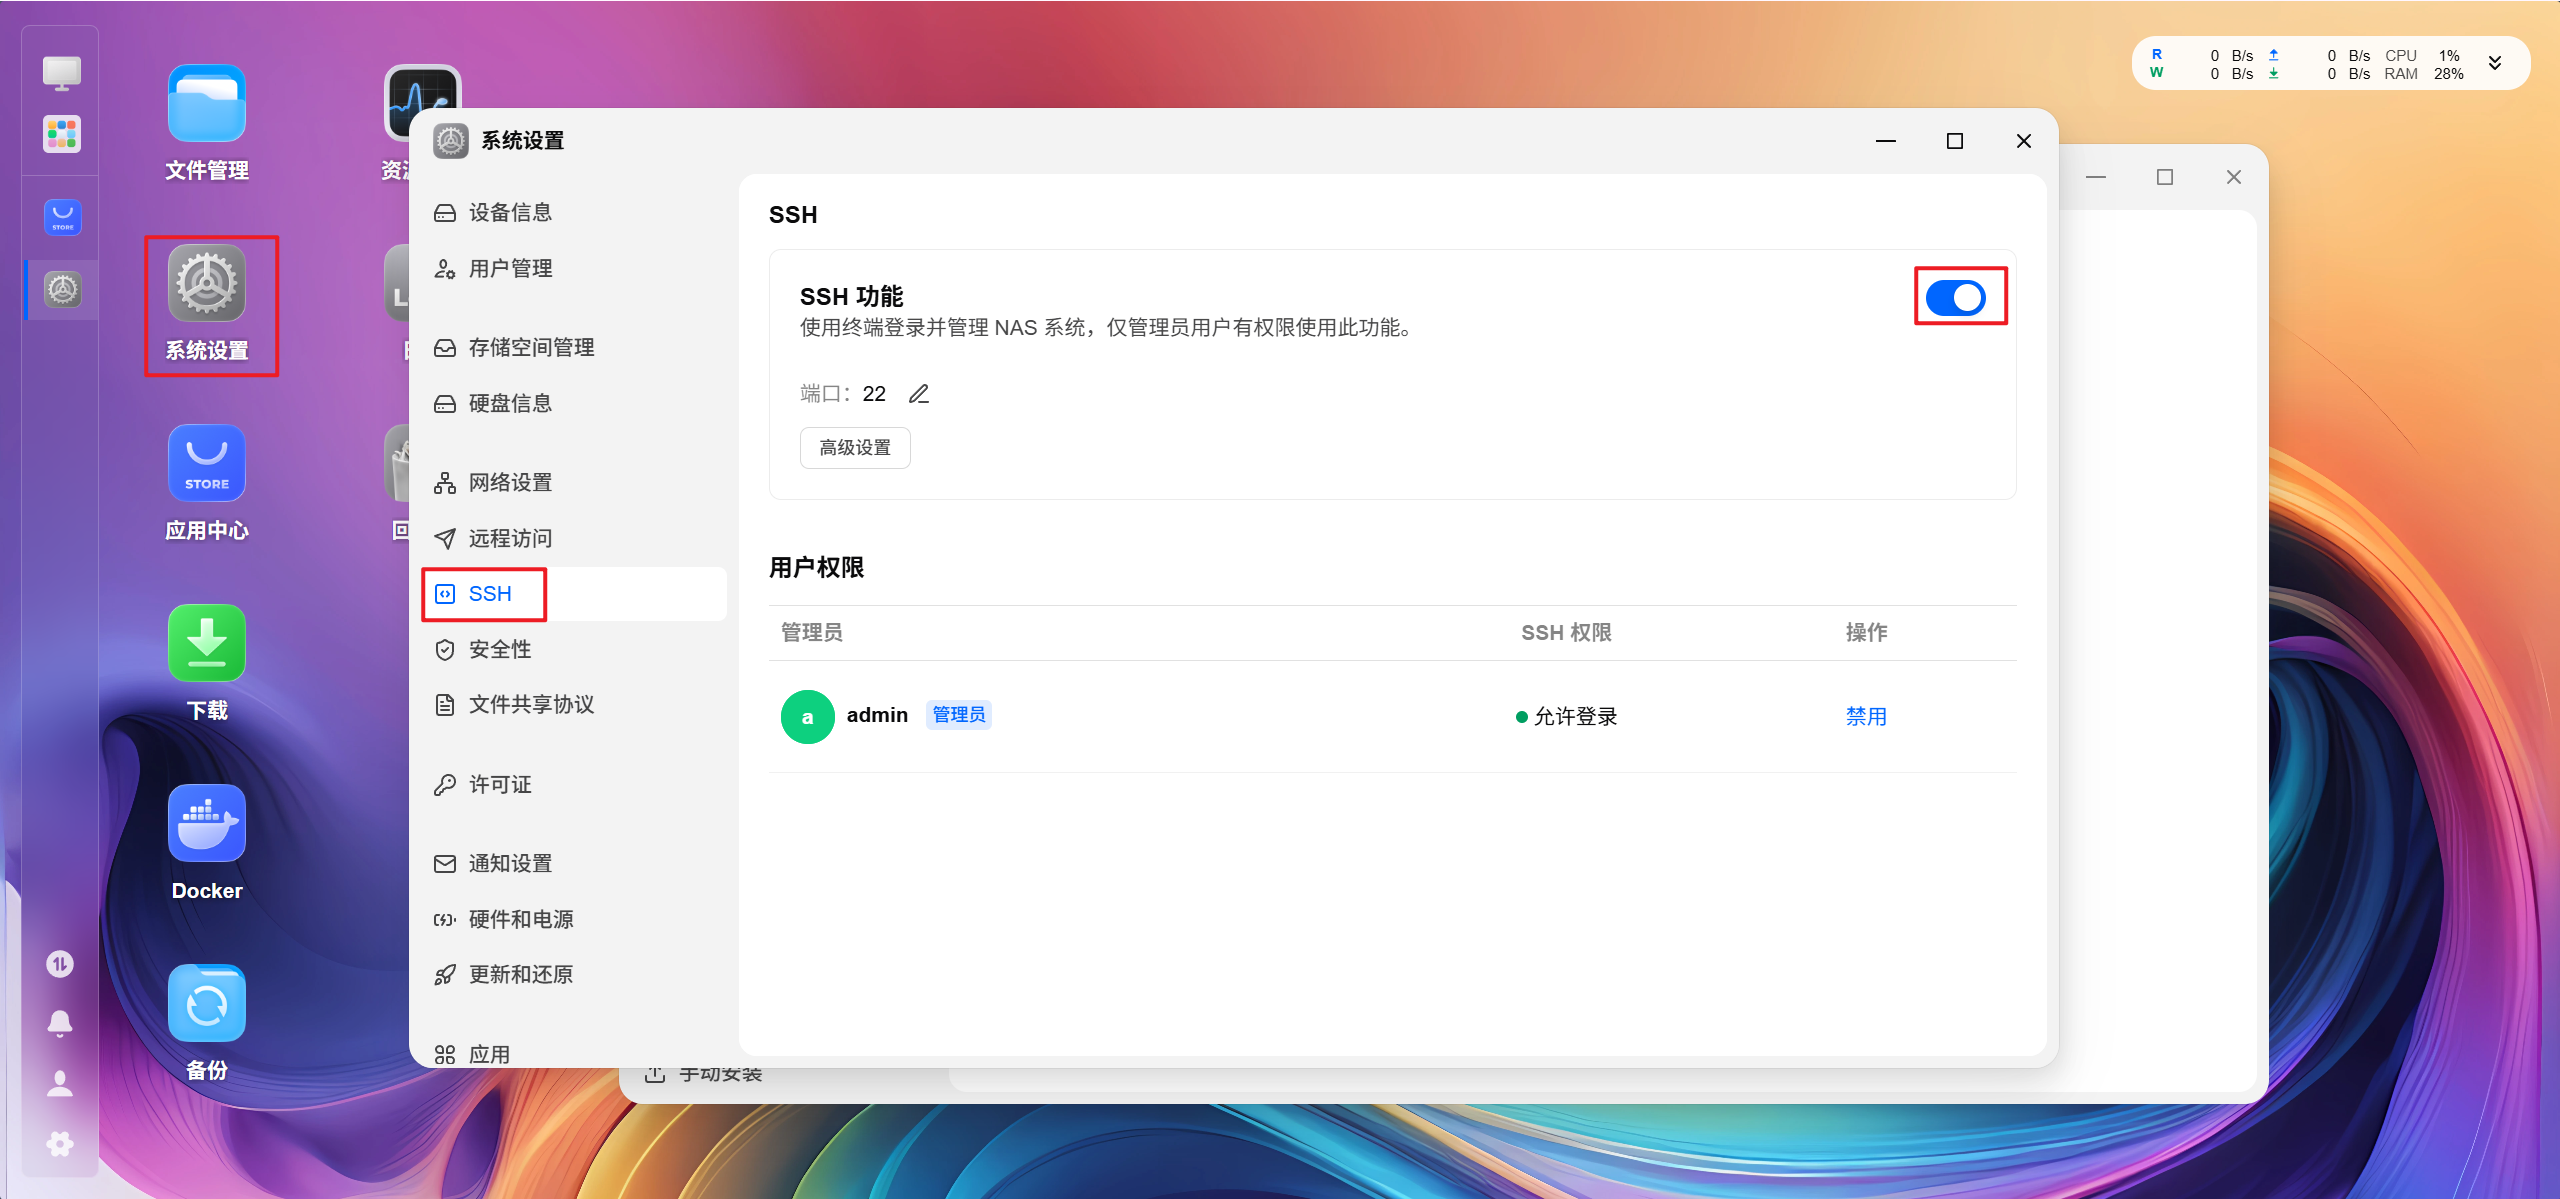Click the desktop monitor icon in the dock

click(x=62, y=73)
